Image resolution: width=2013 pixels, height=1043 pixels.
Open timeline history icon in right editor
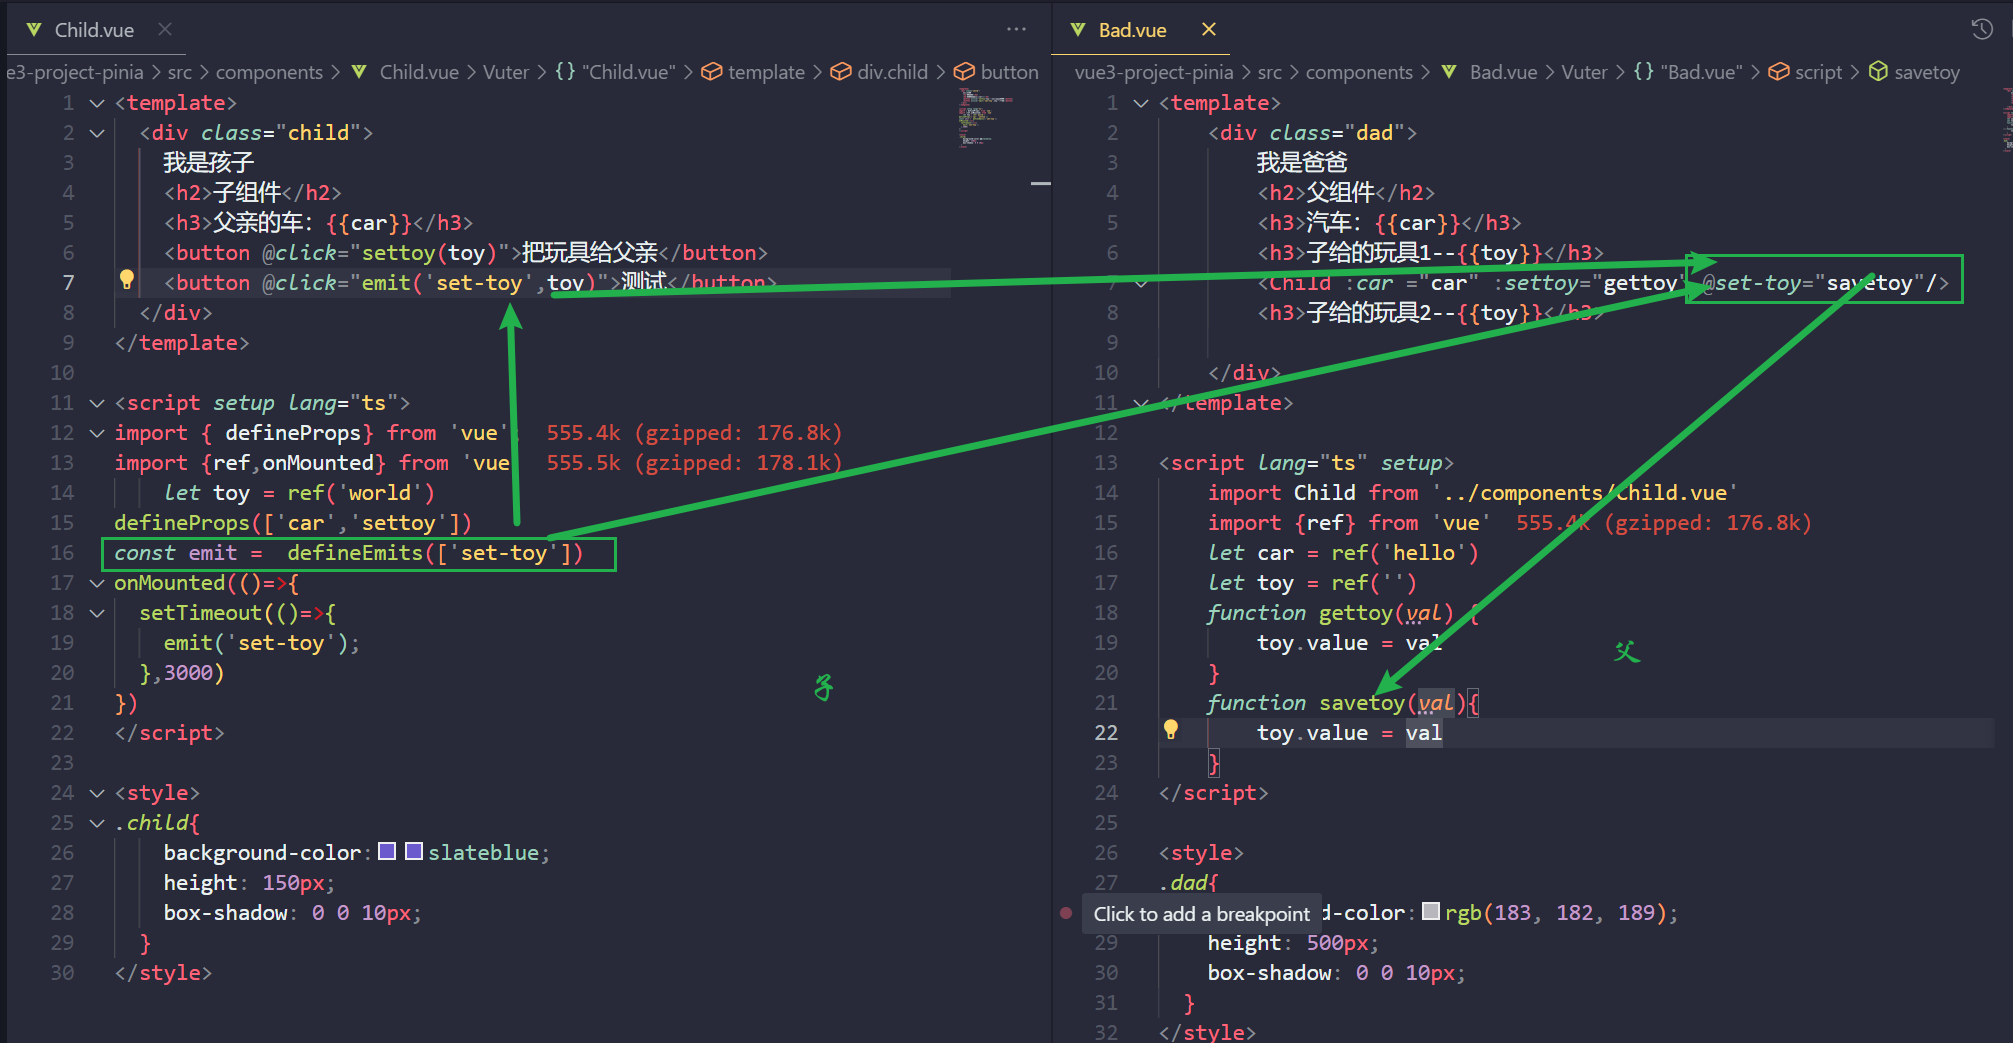(x=1982, y=30)
